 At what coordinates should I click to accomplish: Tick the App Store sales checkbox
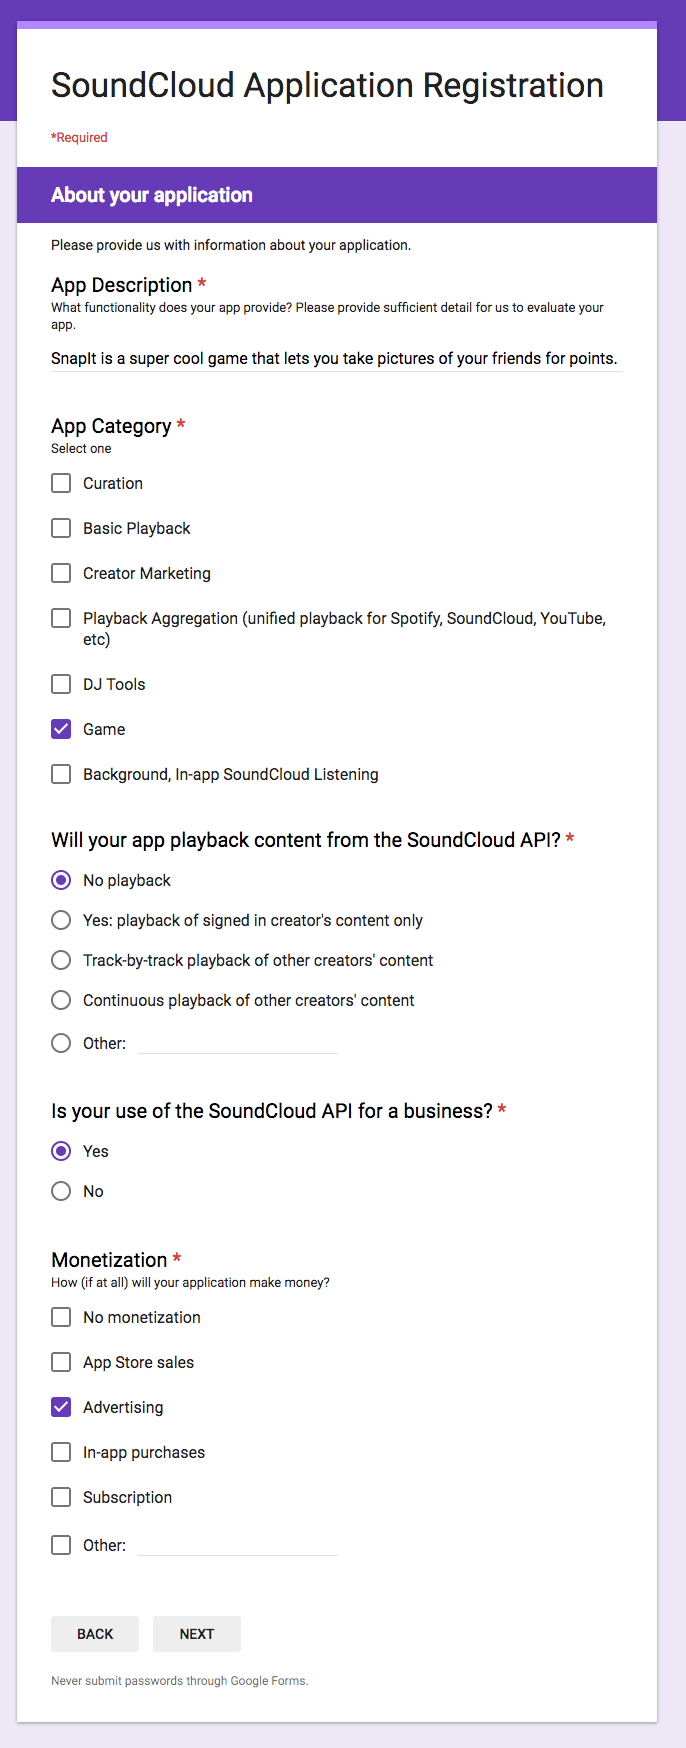(61, 1362)
